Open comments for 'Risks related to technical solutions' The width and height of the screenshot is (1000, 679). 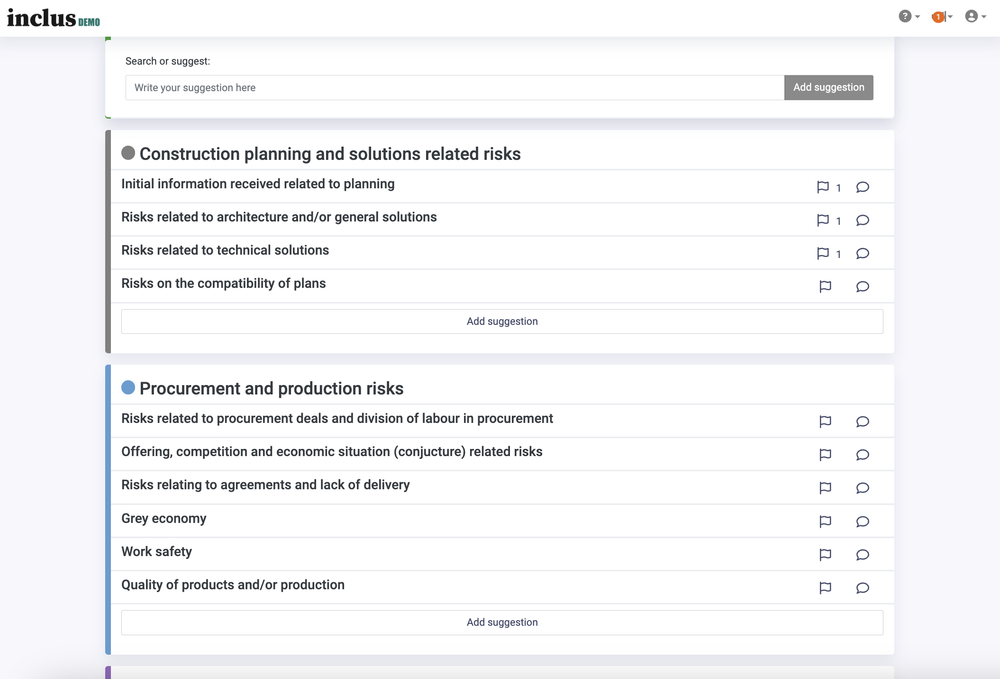862,253
